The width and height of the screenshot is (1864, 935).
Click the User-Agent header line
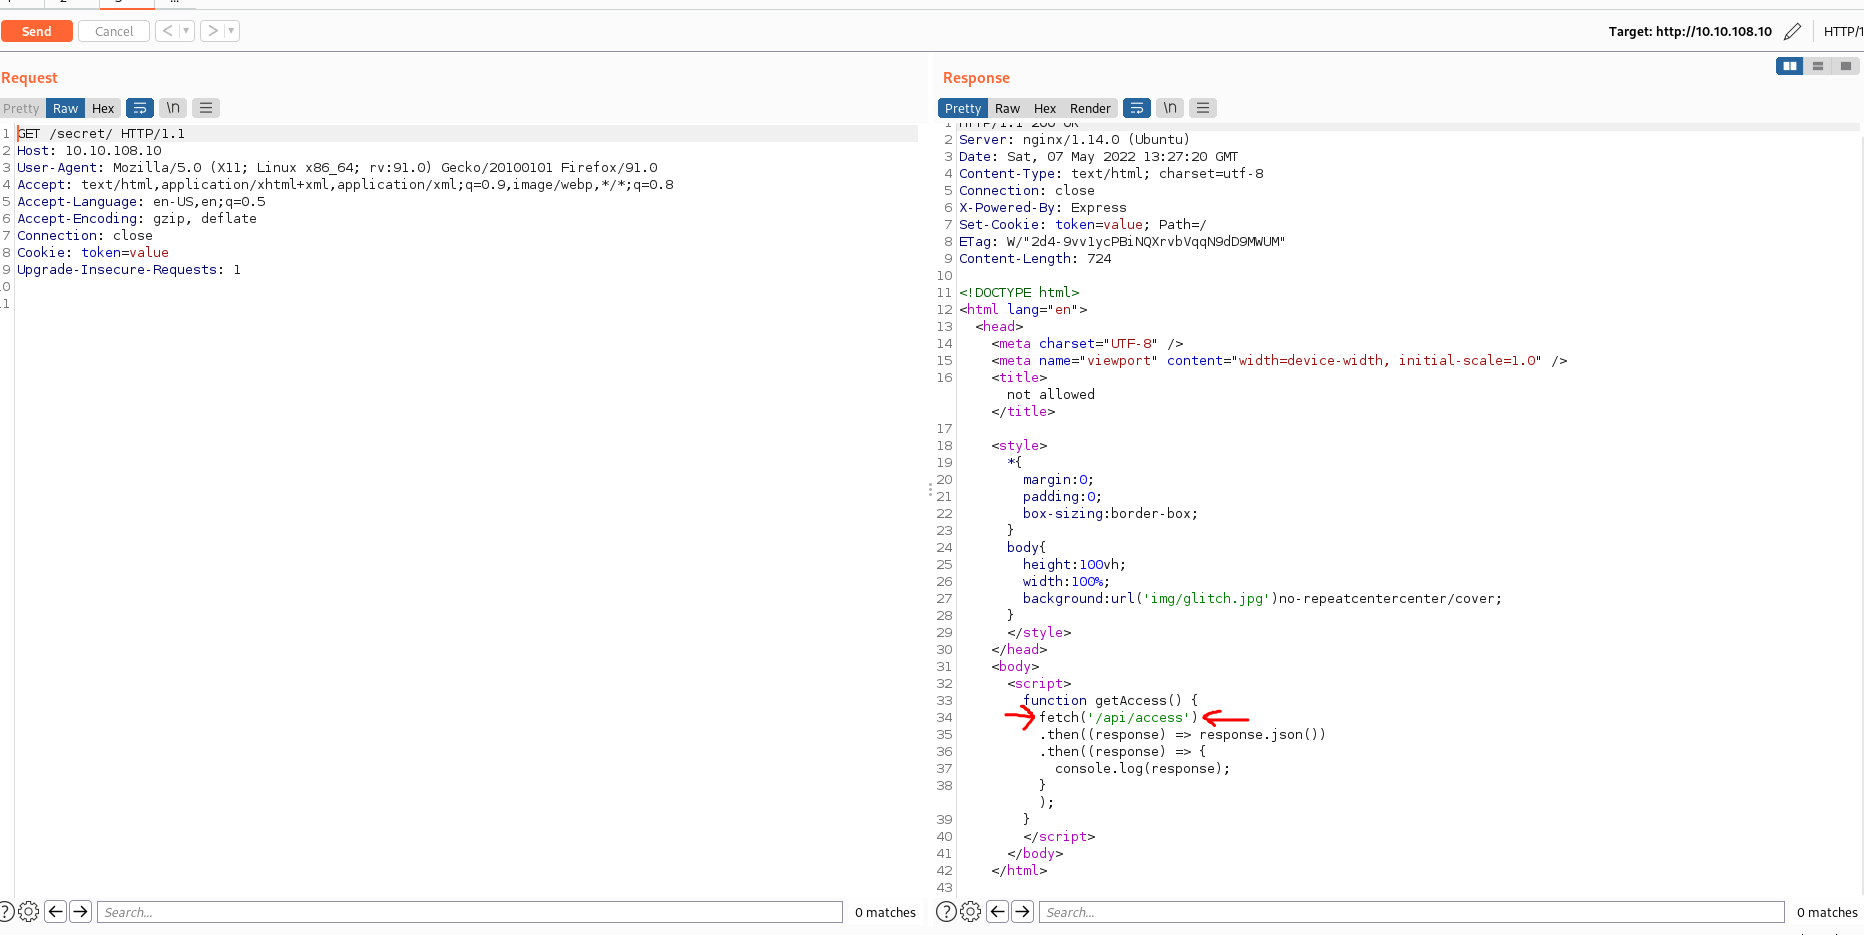pyautogui.click(x=337, y=168)
